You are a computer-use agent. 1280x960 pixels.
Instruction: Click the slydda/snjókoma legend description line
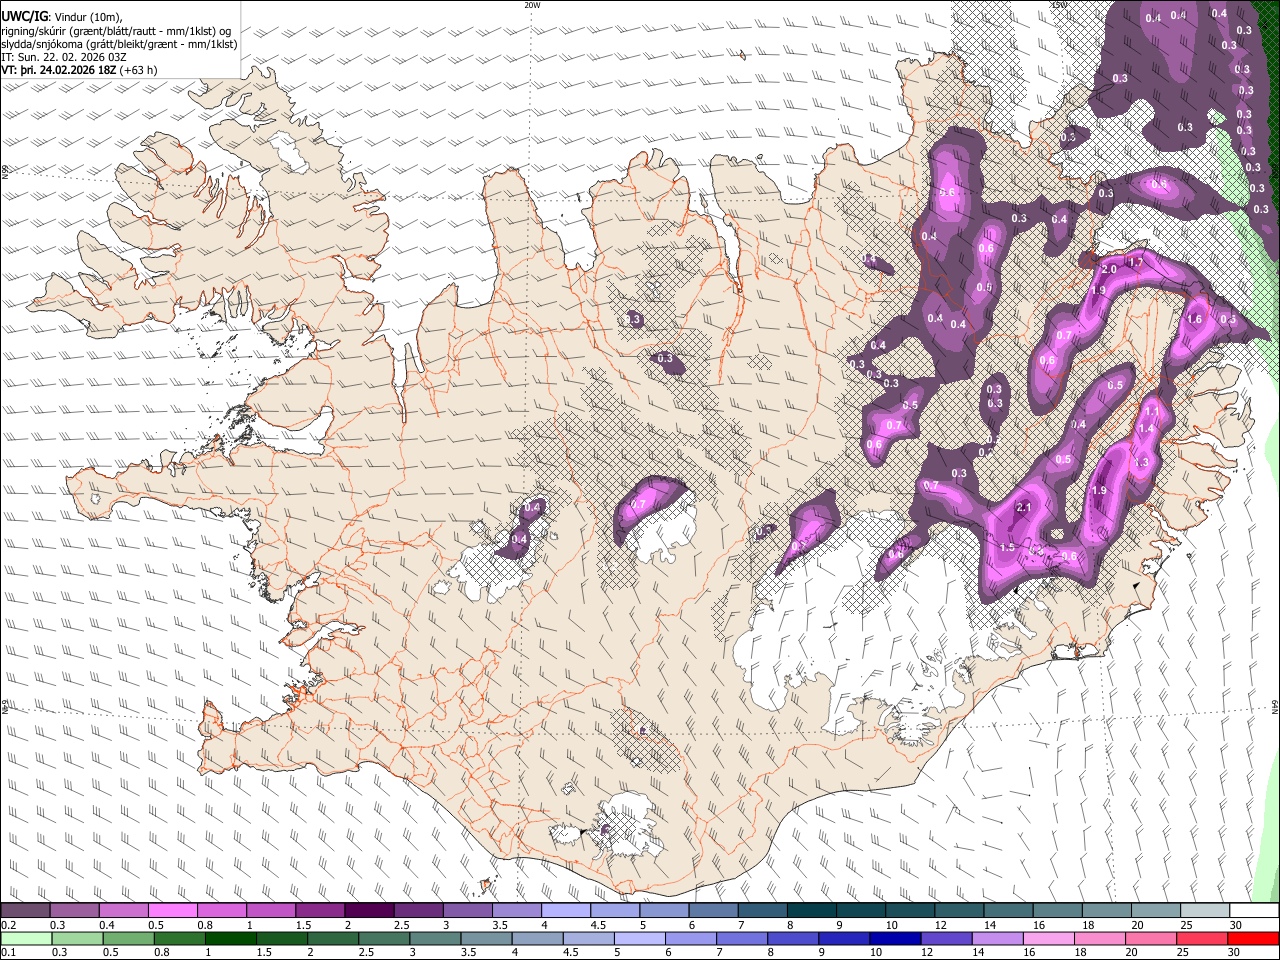click(119, 44)
